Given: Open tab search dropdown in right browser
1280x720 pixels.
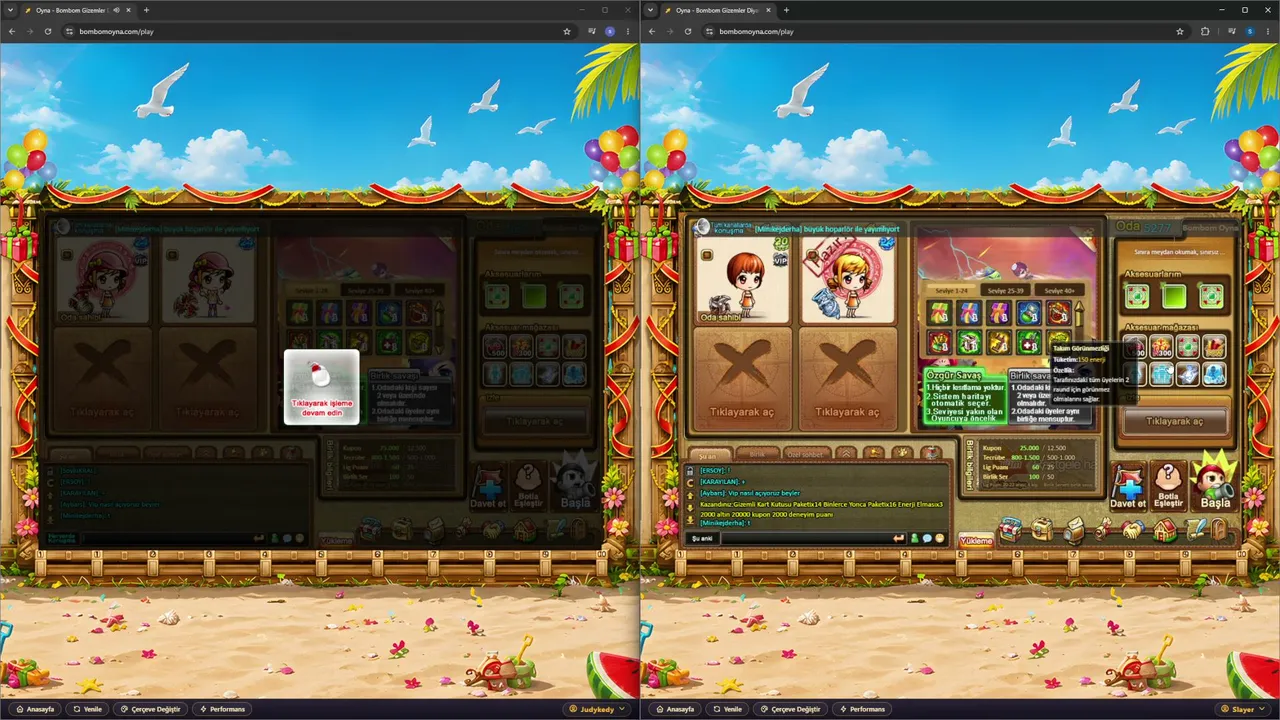Looking at the screenshot, I should pyautogui.click(x=652, y=10).
